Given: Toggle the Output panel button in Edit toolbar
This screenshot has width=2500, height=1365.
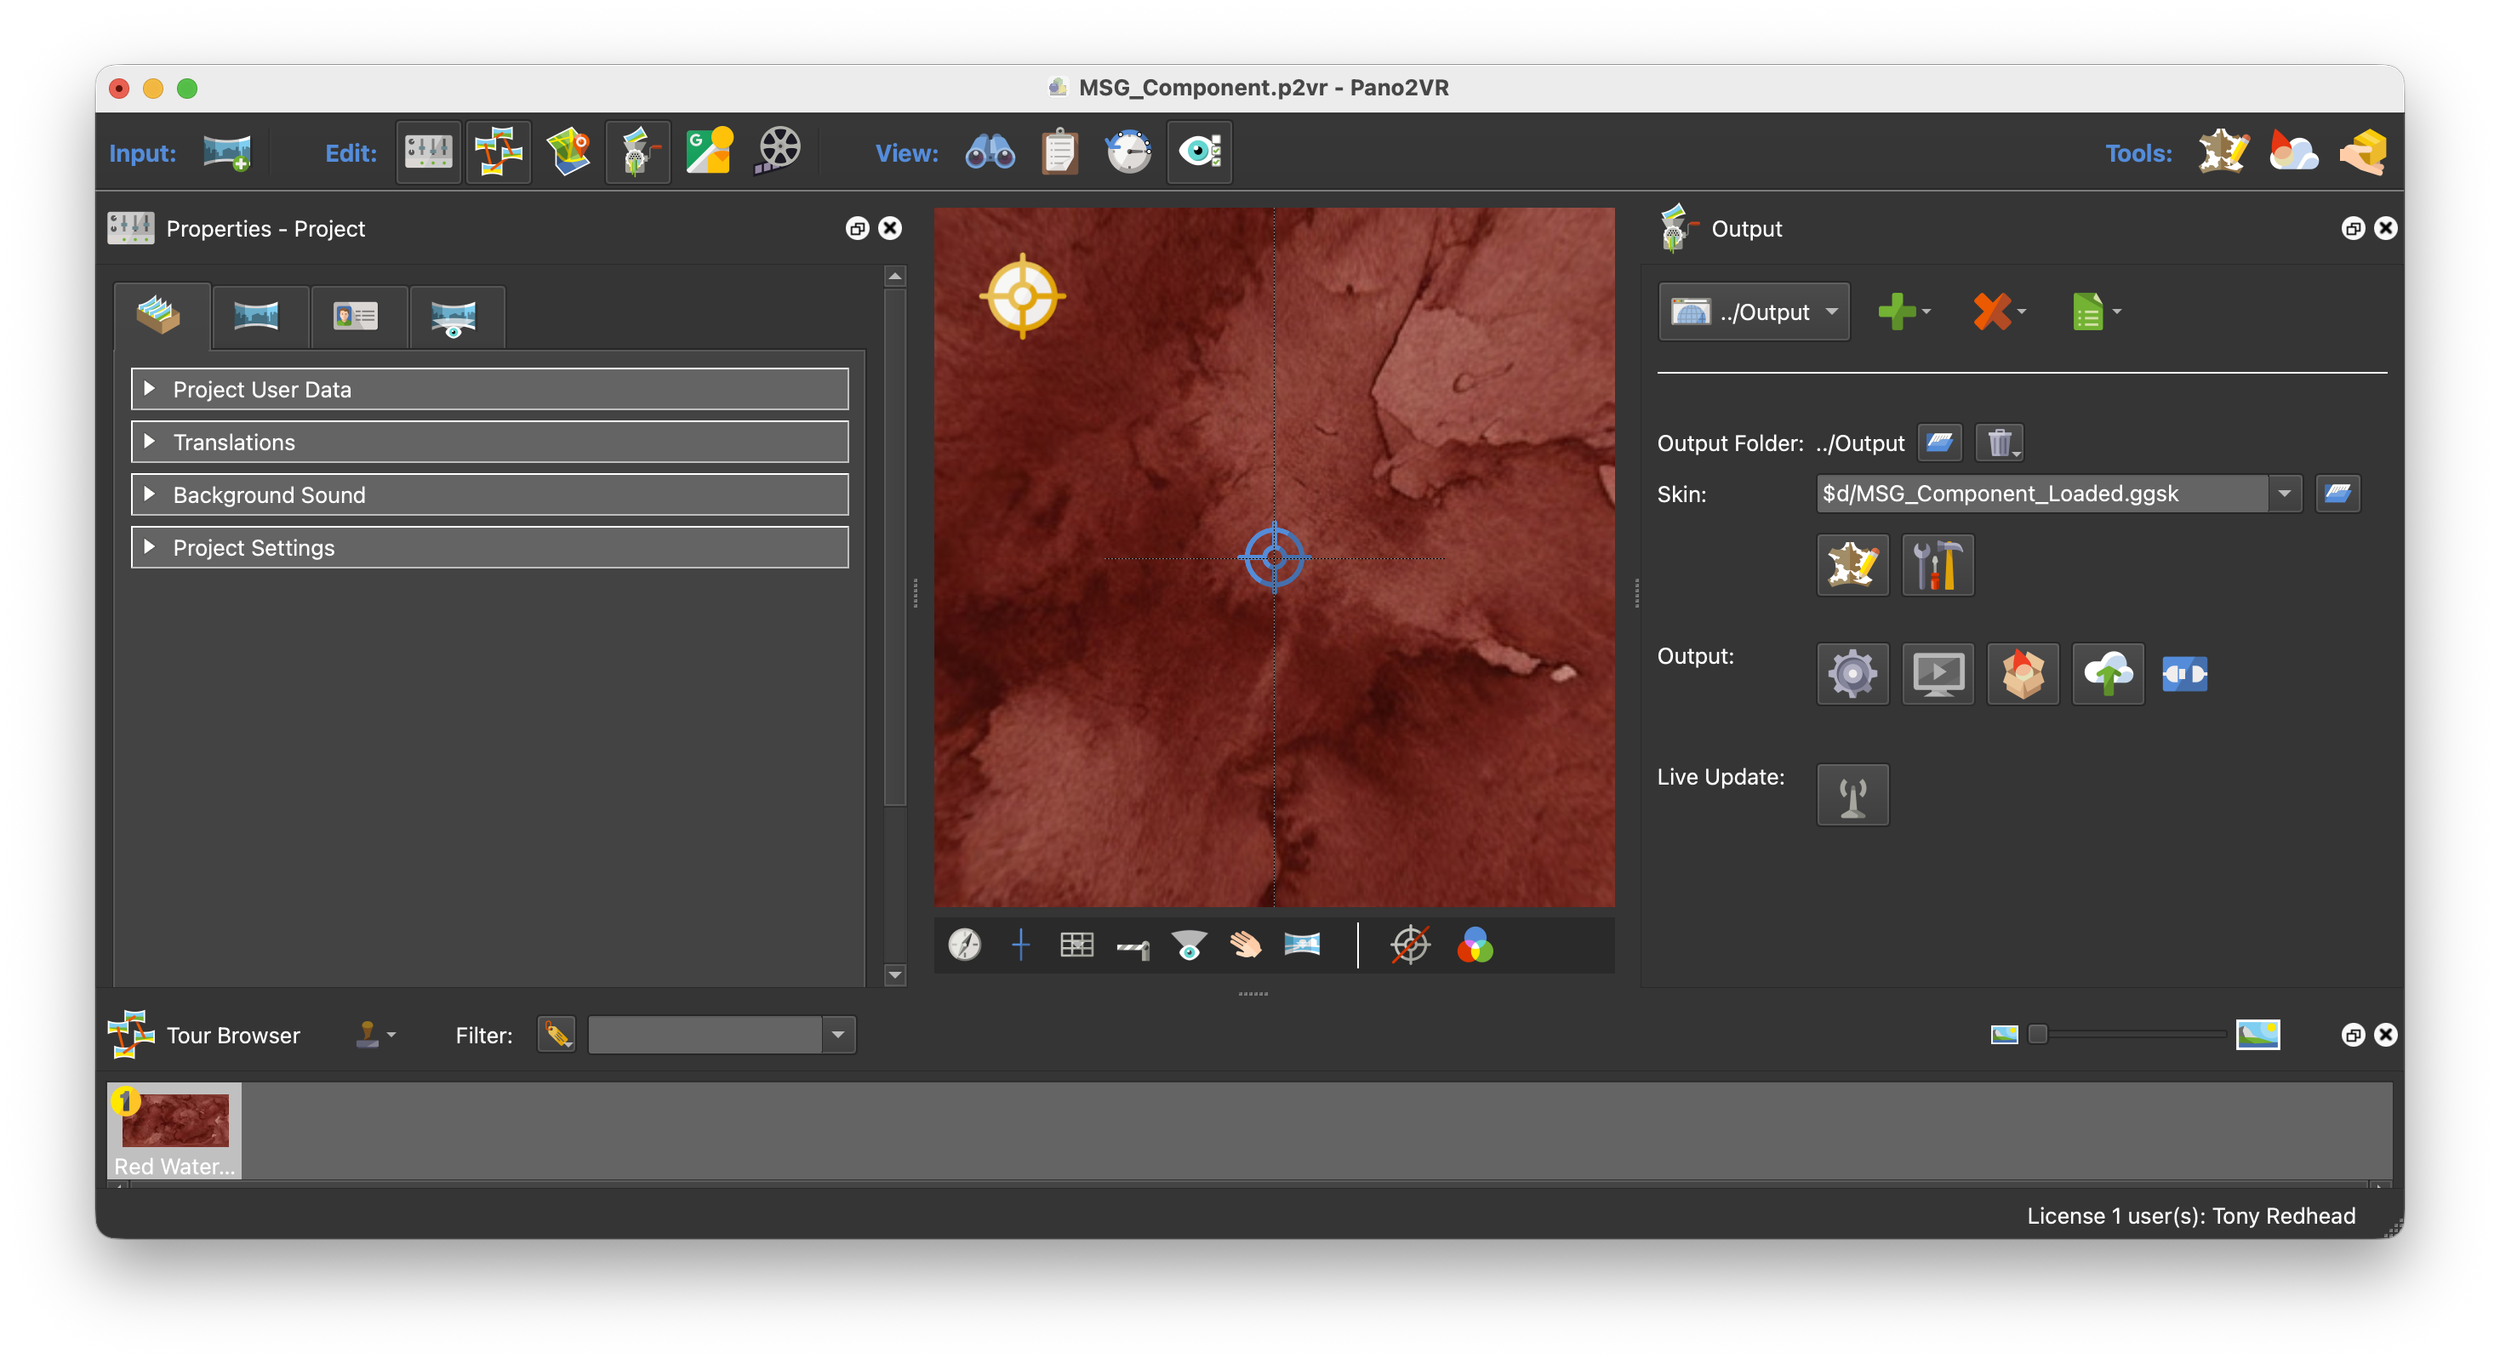Looking at the screenshot, I should pos(638,152).
